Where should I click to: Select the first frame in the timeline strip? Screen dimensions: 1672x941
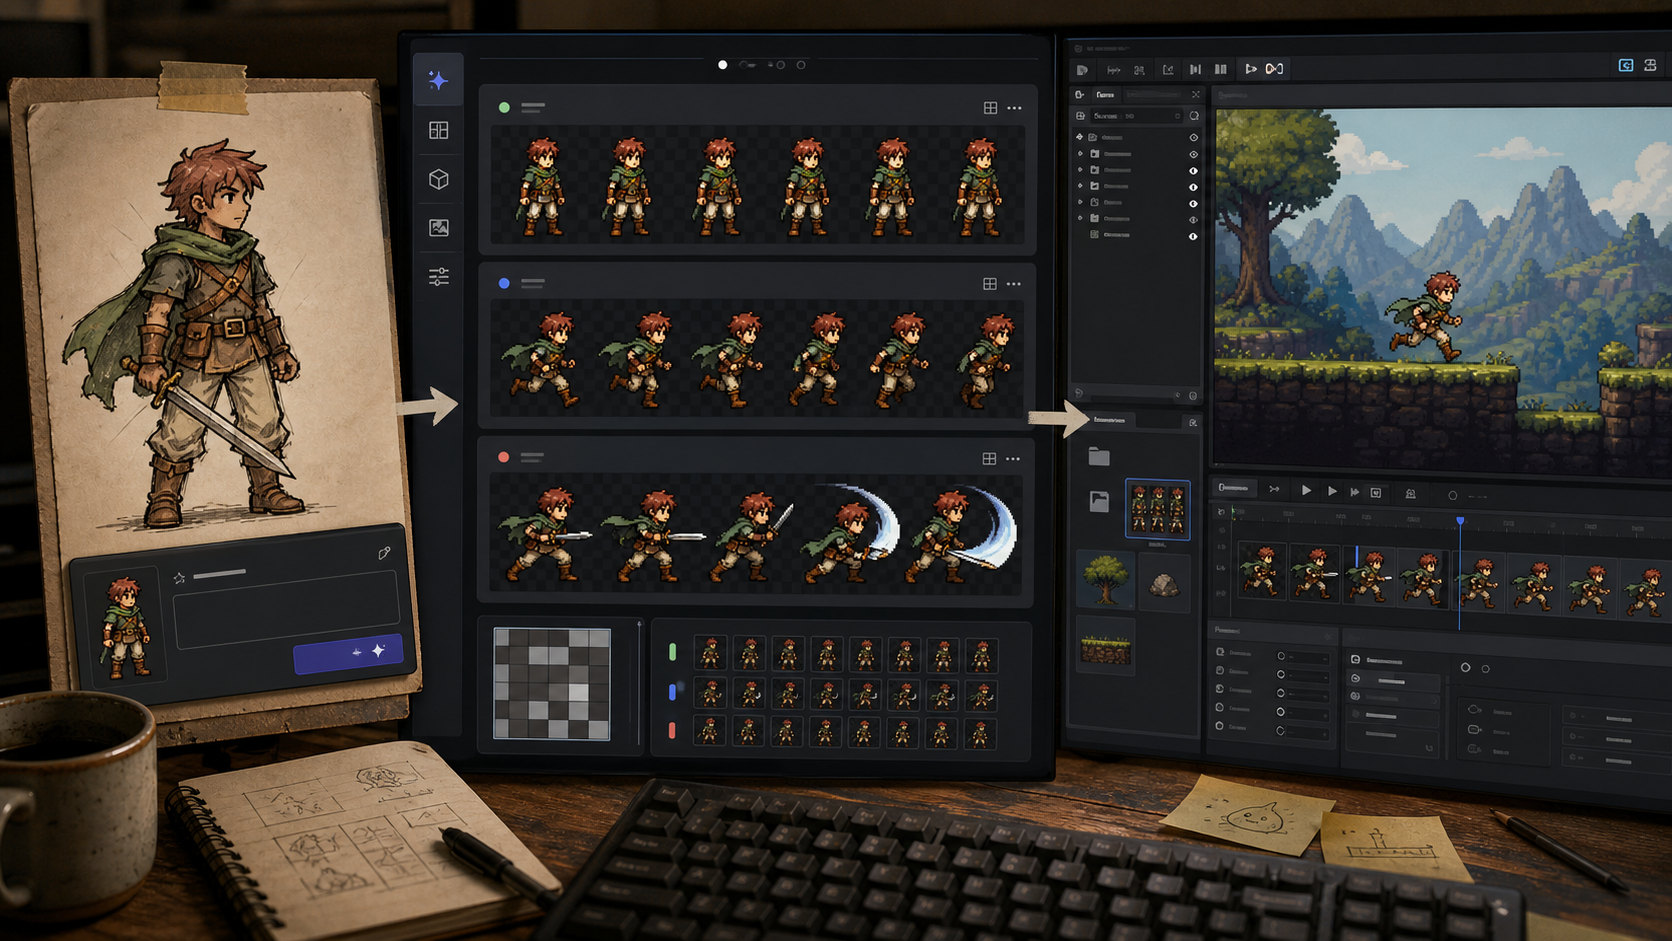click(1262, 572)
